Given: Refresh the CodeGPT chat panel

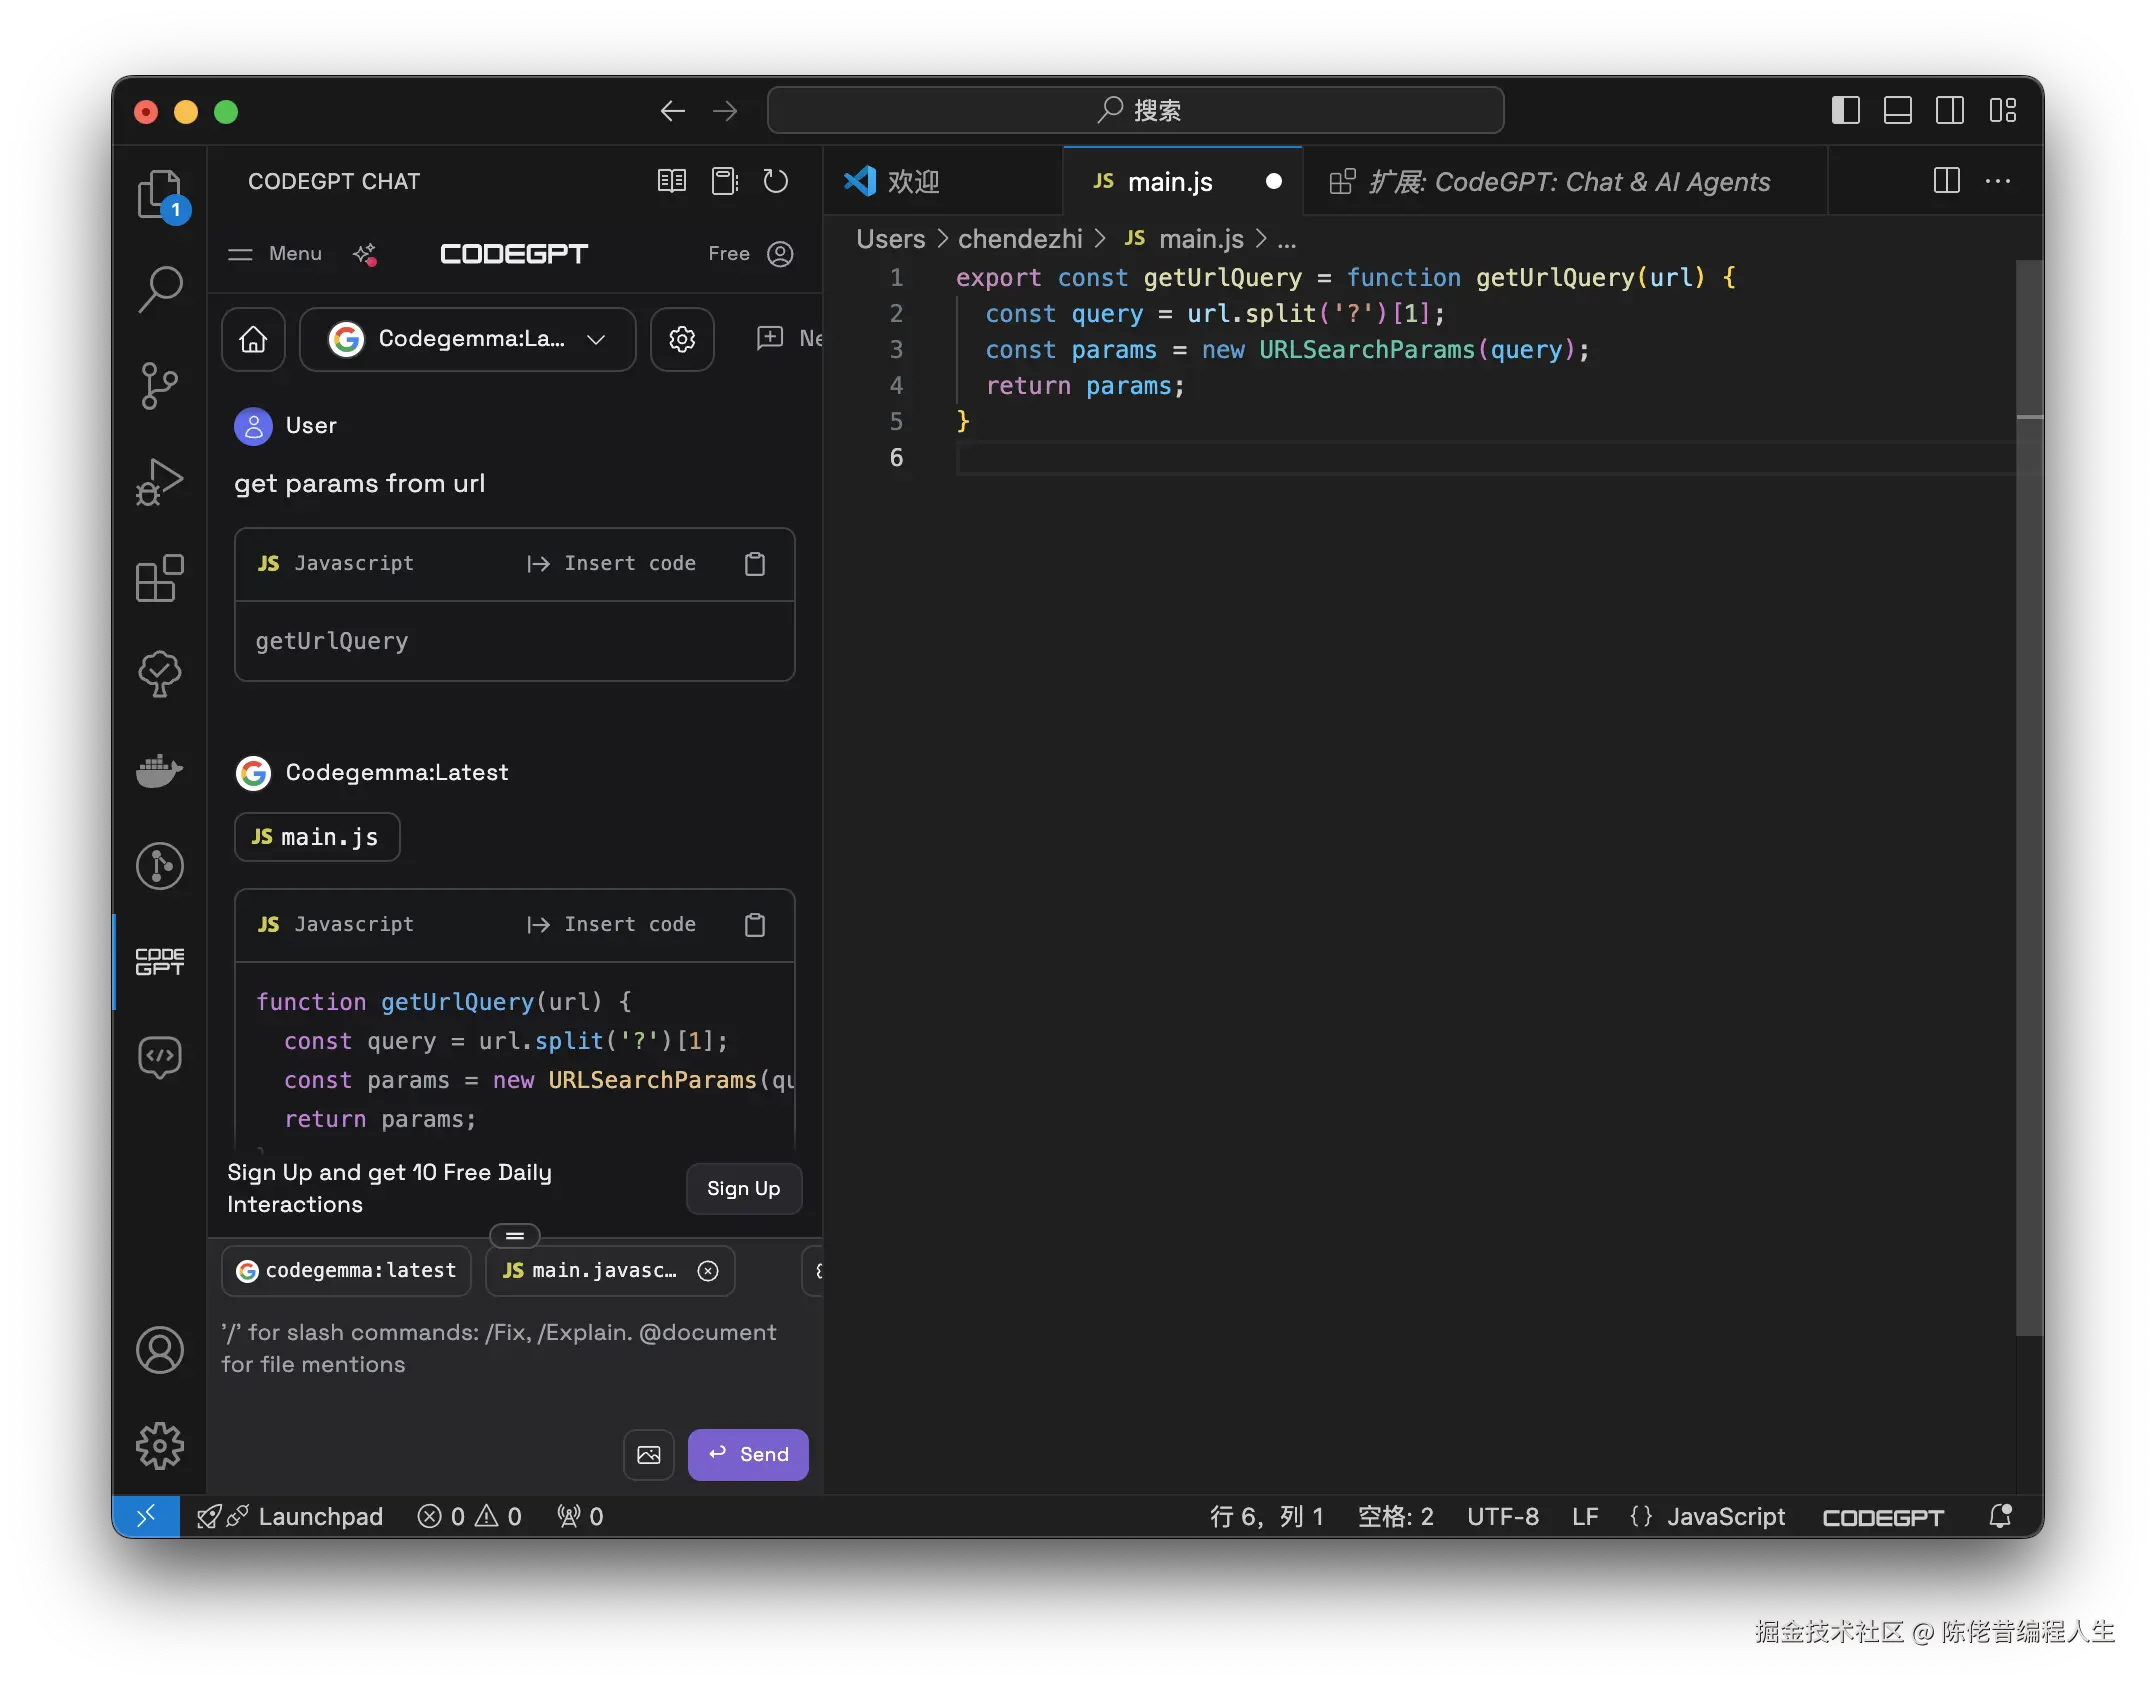Looking at the screenshot, I should point(776,181).
